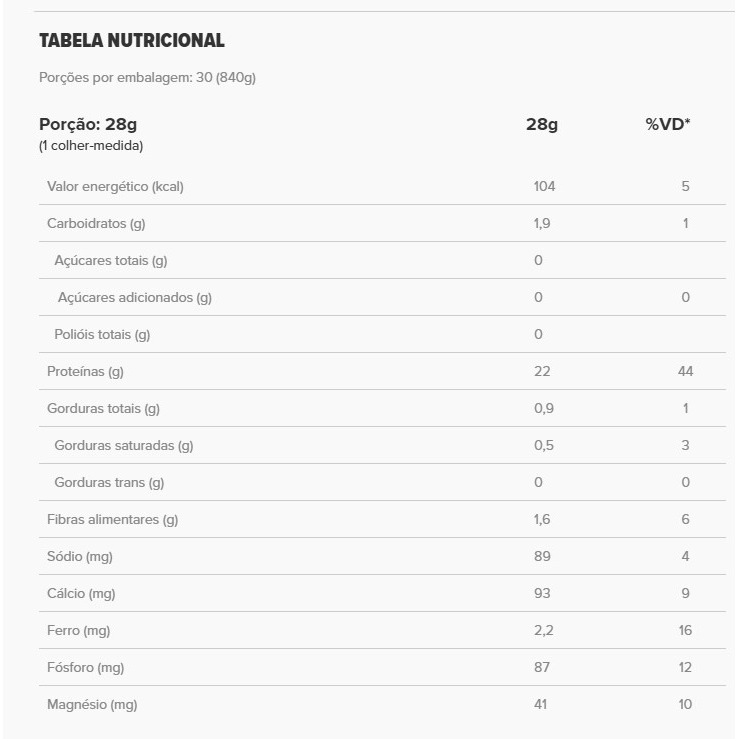Select the Valor energético (kcal) row label
The height and width of the screenshot is (739, 739).
[x=115, y=186]
